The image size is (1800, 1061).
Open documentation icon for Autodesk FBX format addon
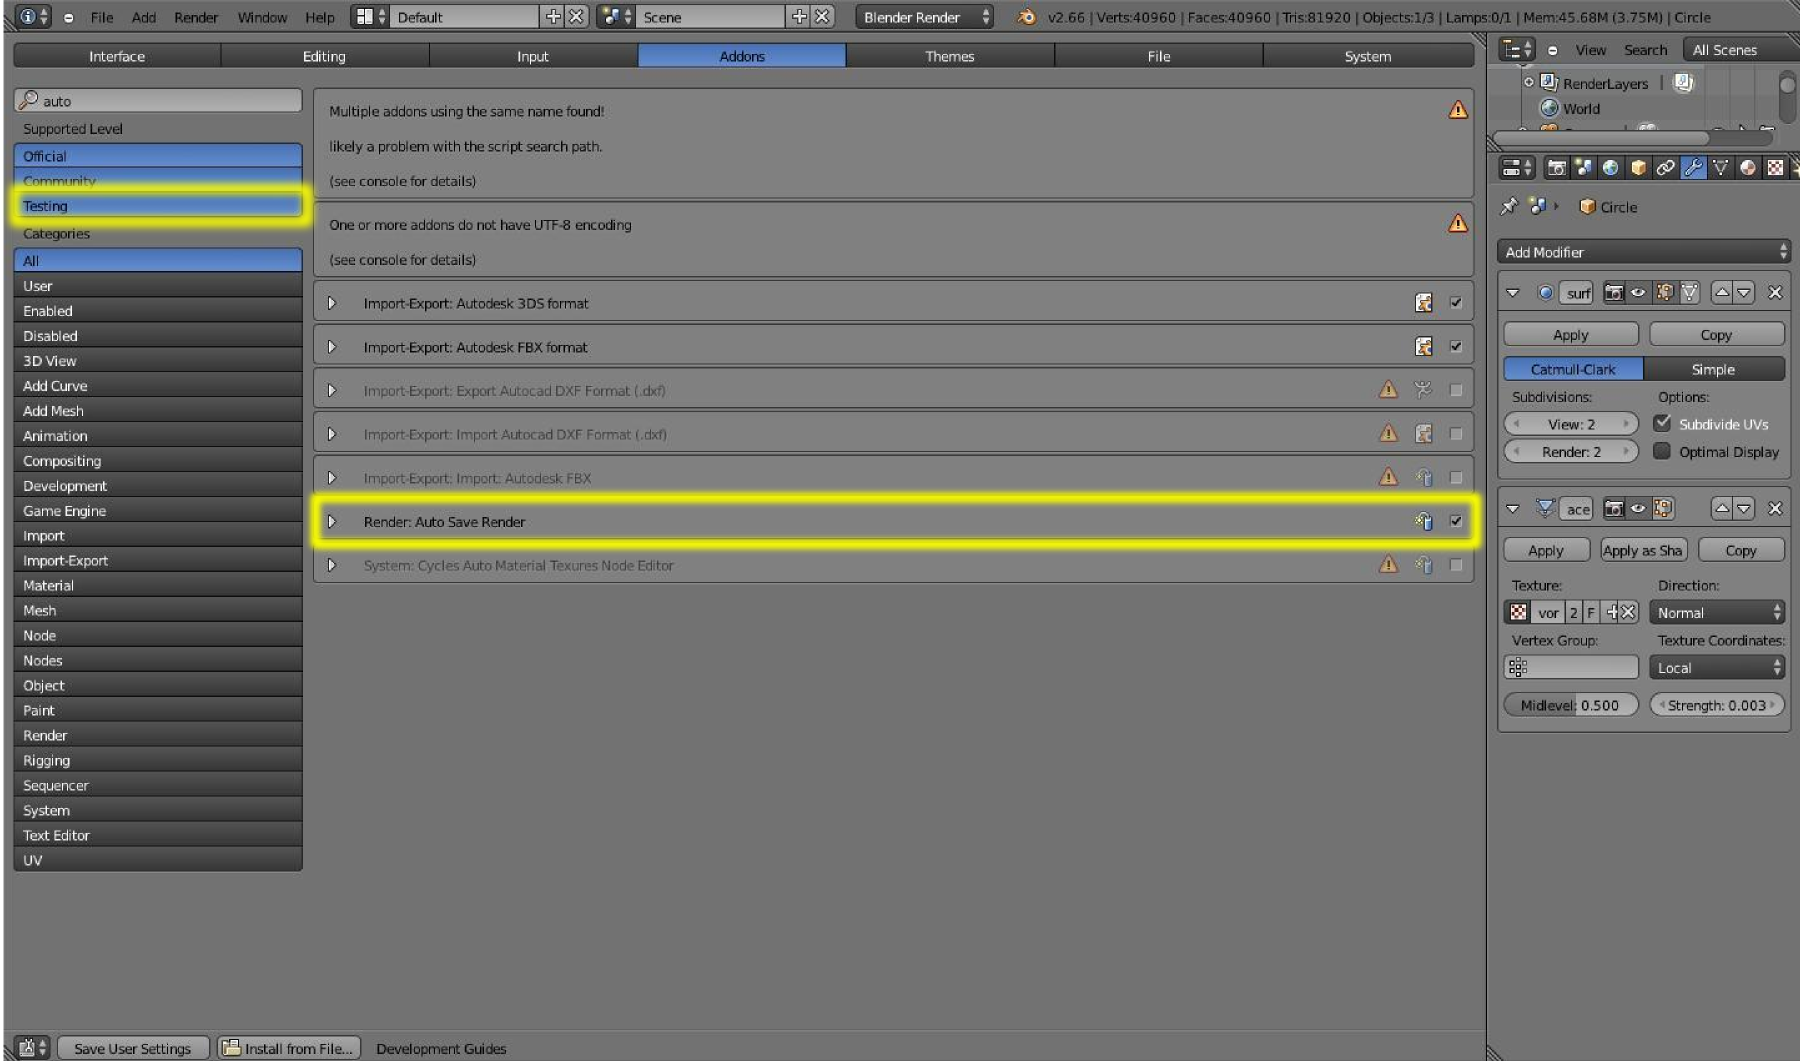click(x=1424, y=347)
